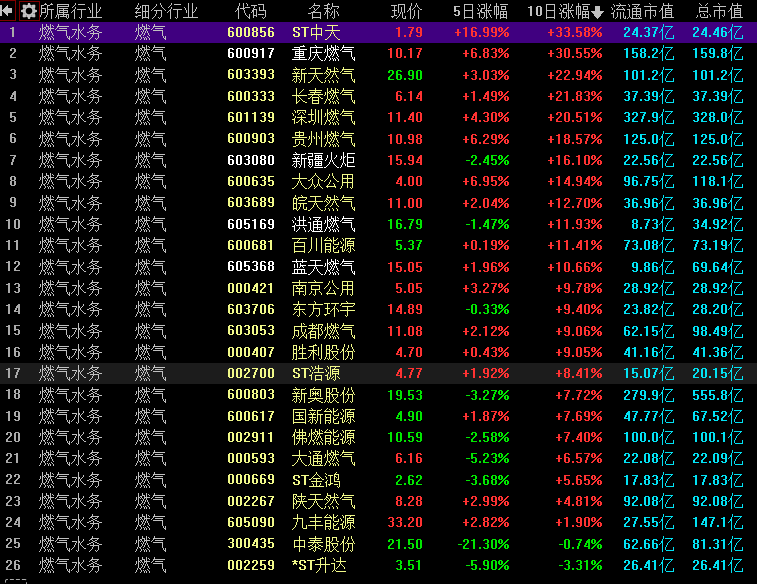The height and width of the screenshot is (584, 757).
Task: Click stock code 600681 百川能源
Action: click(251, 245)
